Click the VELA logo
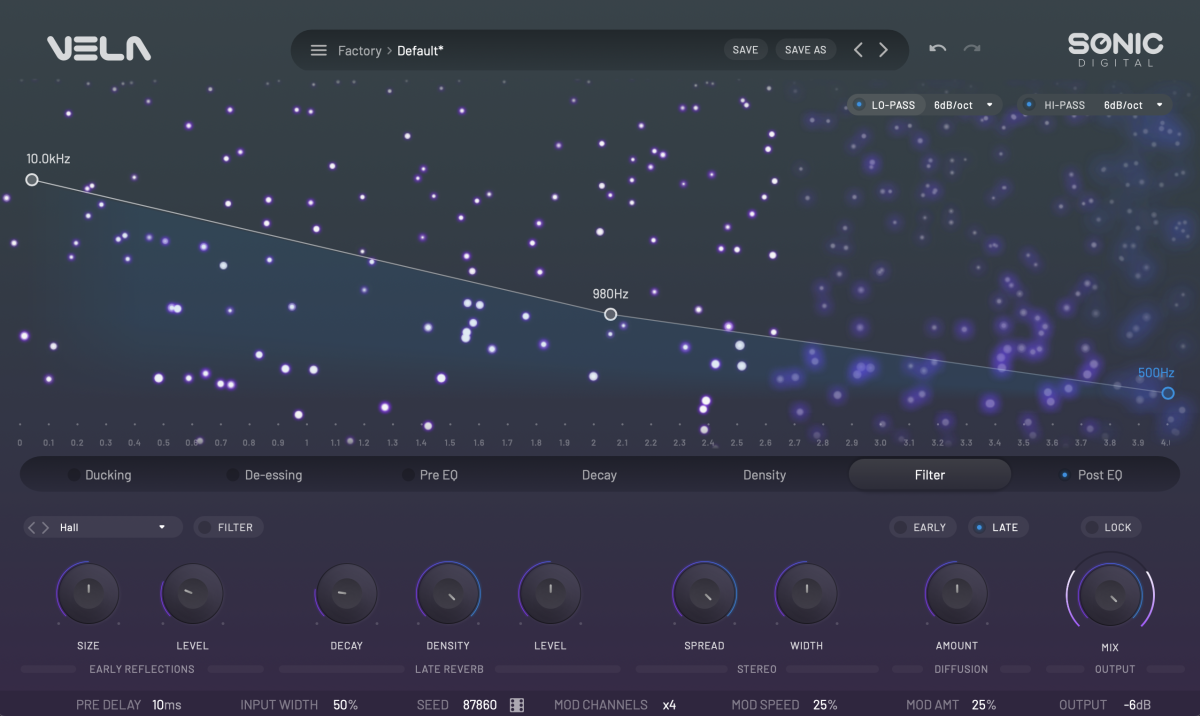 [x=98, y=48]
